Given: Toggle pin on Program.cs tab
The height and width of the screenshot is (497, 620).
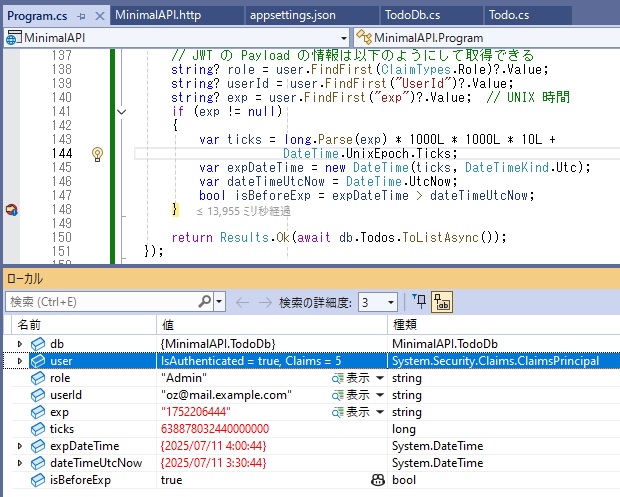Looking at the screenshot, I should click(x=81, y=16).
